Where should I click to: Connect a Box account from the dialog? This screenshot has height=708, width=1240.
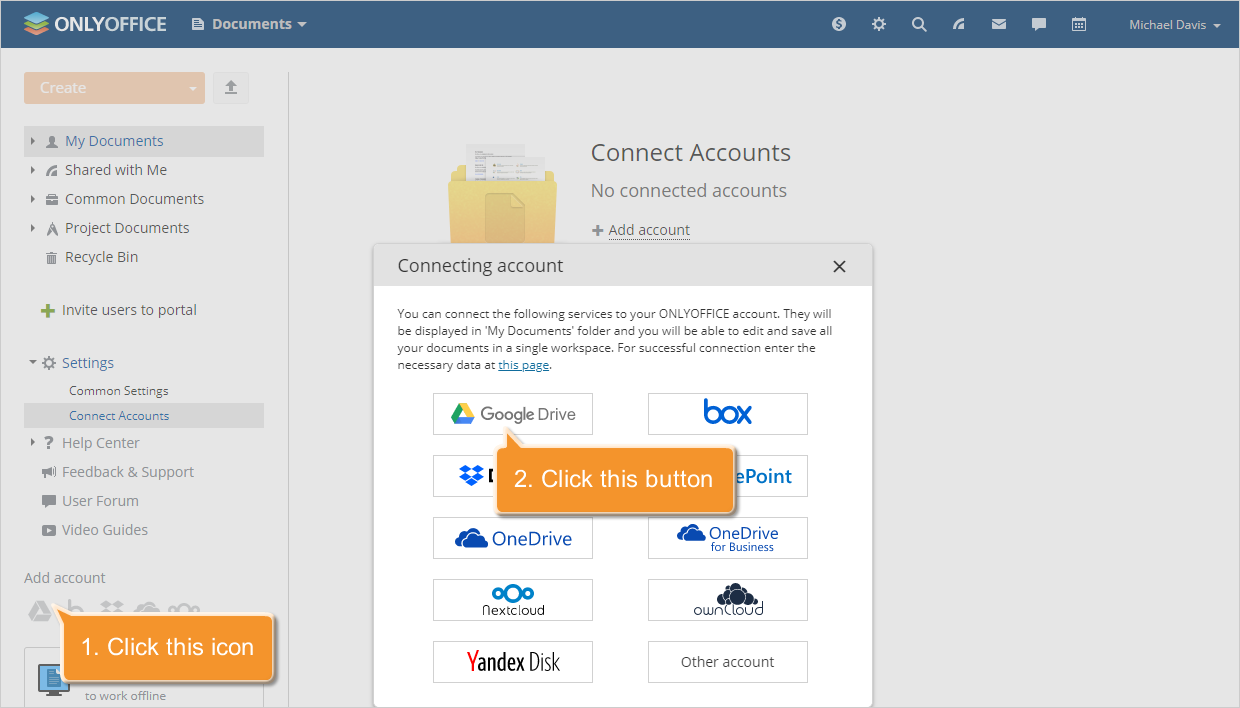click(727, 413)
